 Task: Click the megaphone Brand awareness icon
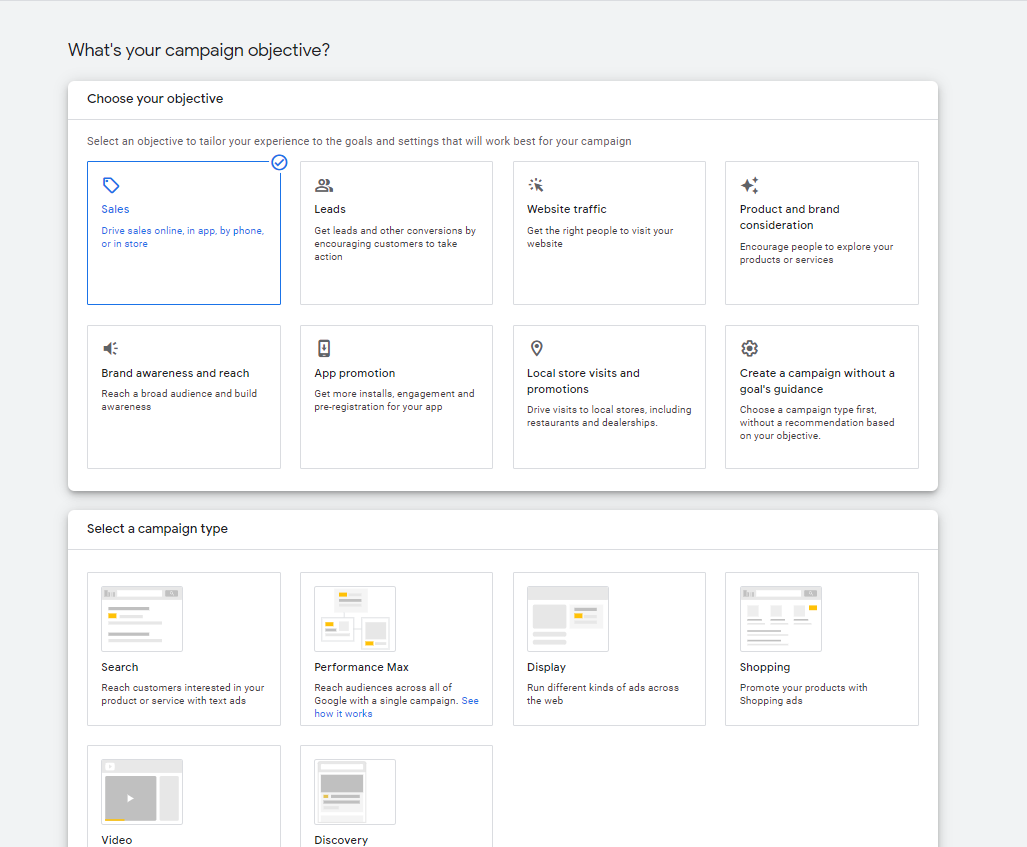(x=110, y=348)
